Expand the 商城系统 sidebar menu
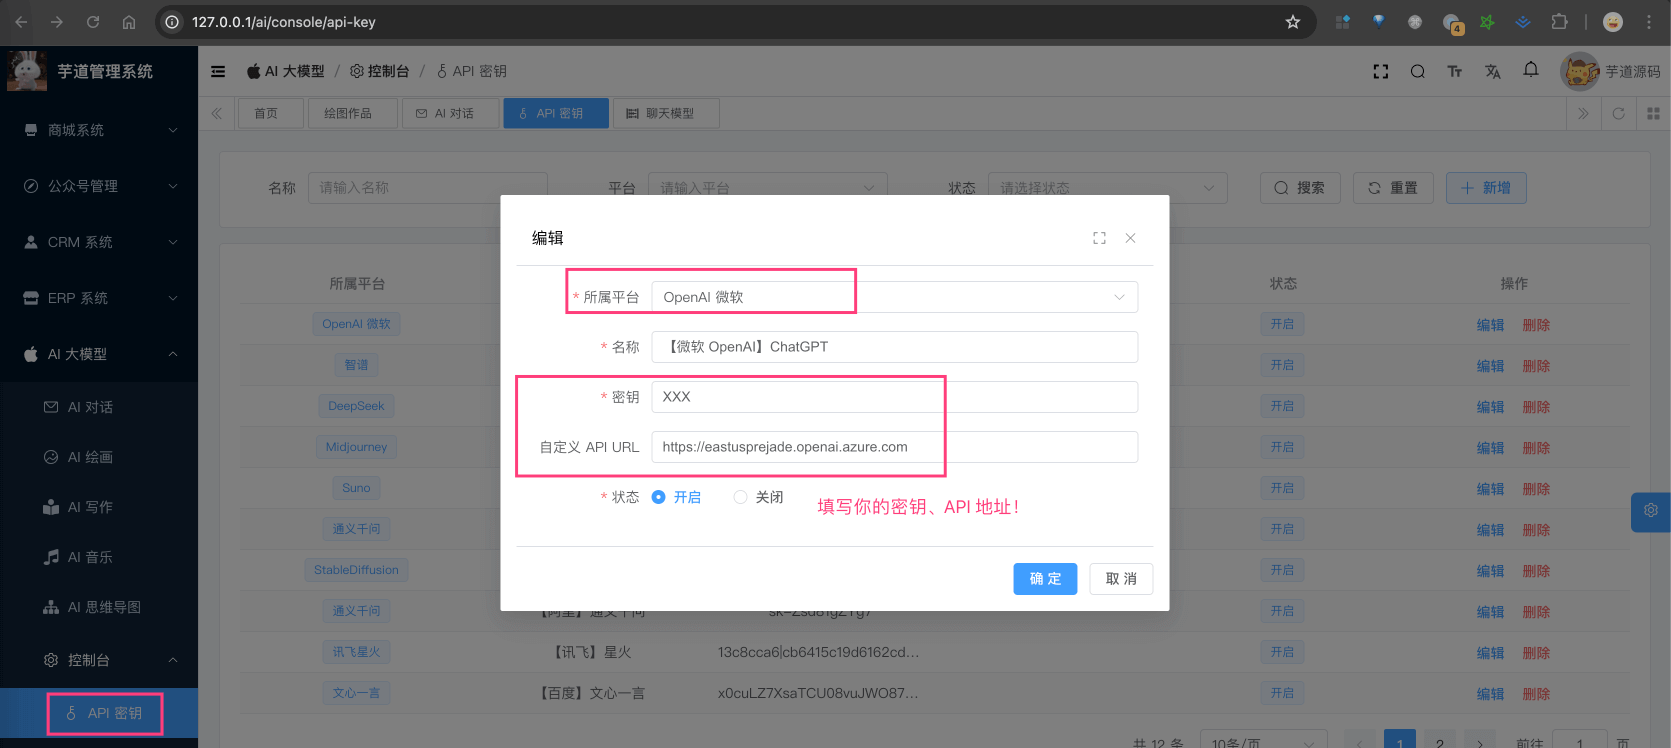Image resolution: width=1671 pixels, height=748 pixels. click(x=99, y=130)
